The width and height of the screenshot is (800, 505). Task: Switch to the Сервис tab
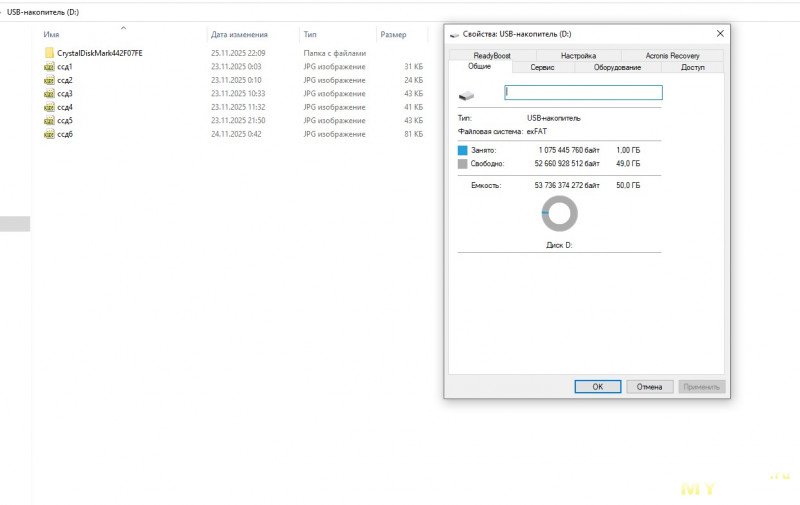[543, 67]
